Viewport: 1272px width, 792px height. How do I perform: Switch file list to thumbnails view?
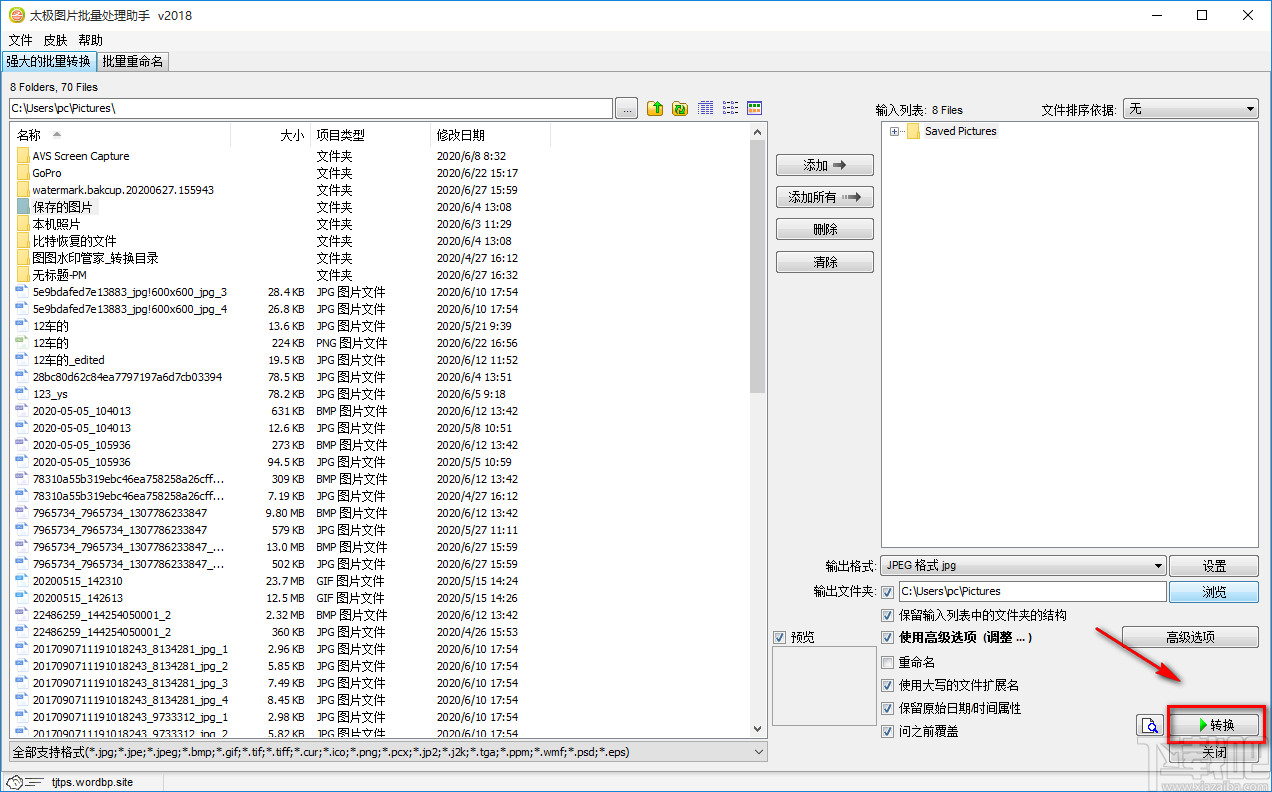click(755, 108)
